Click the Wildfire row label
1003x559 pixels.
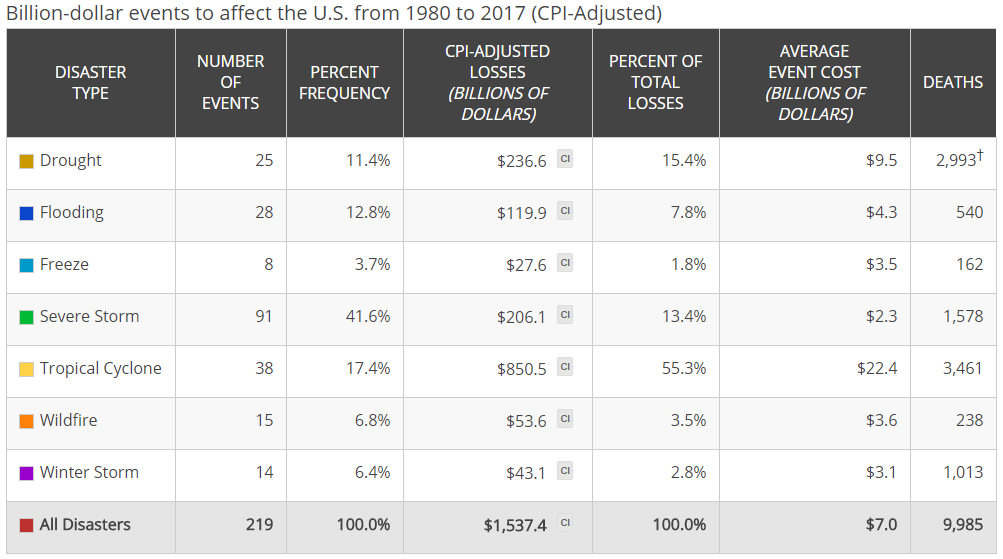(x=68, y=420)
